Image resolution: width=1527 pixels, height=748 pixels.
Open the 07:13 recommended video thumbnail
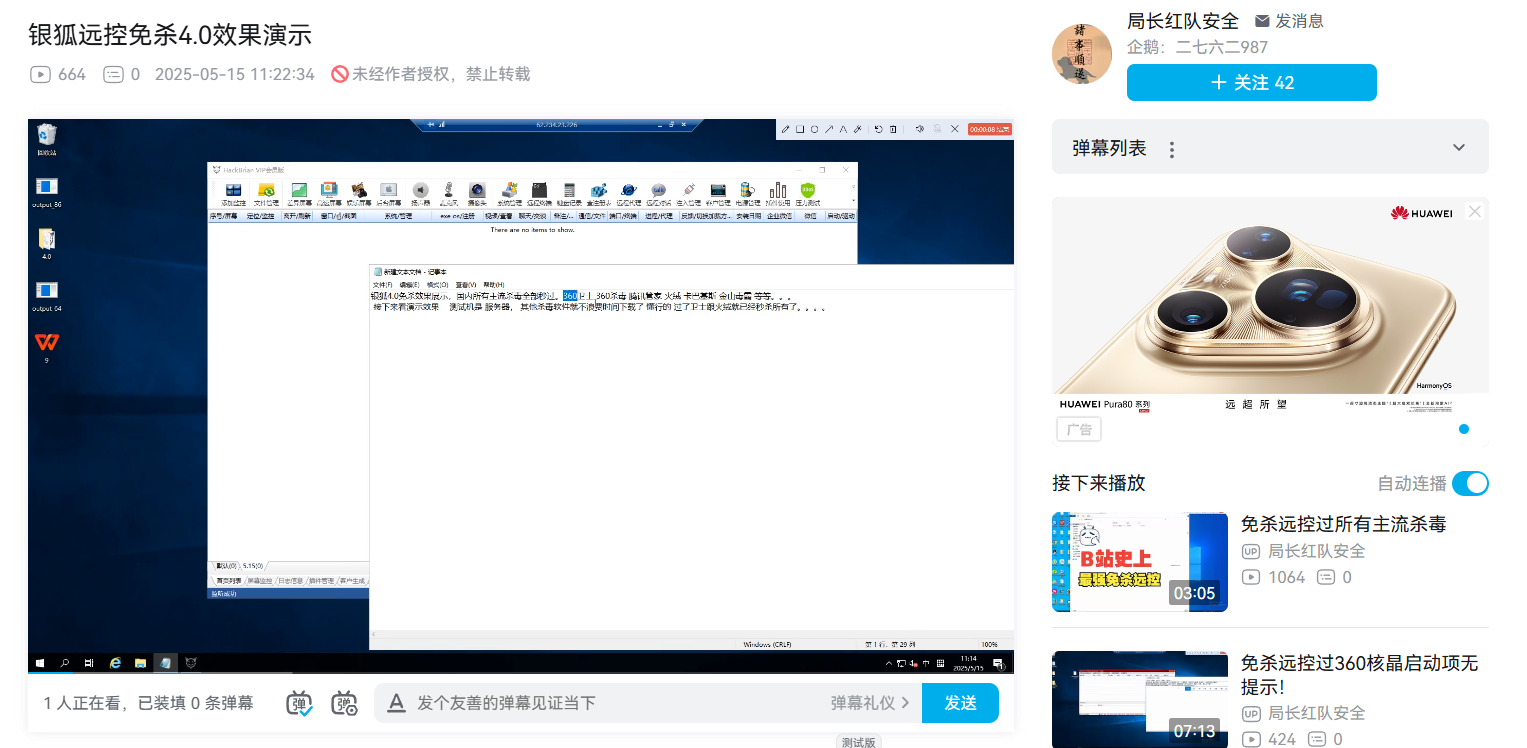1139,700
